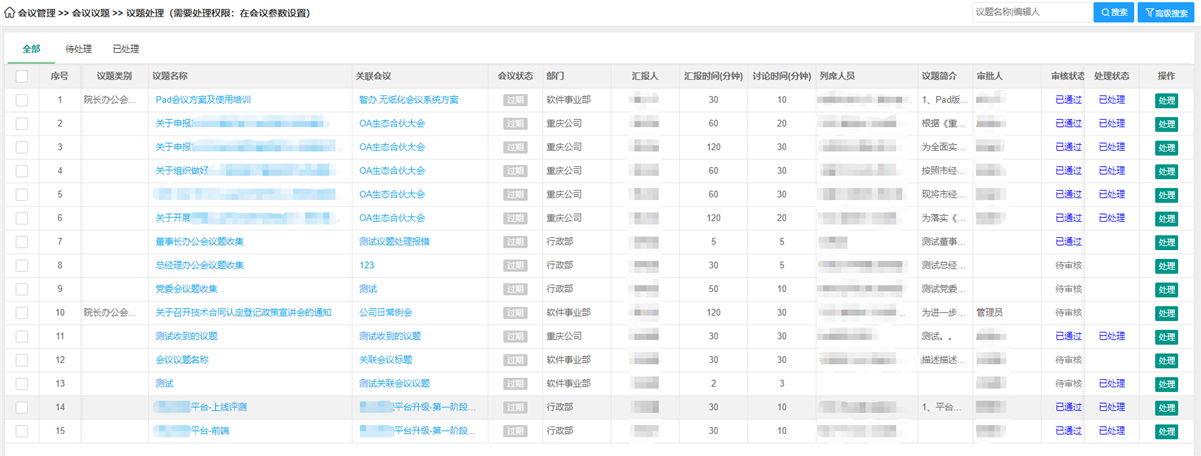Open linked meeting 测试关联会议议题
Image resolution: width=1201 pixels, height=456 pixels.
coord(394,384)
